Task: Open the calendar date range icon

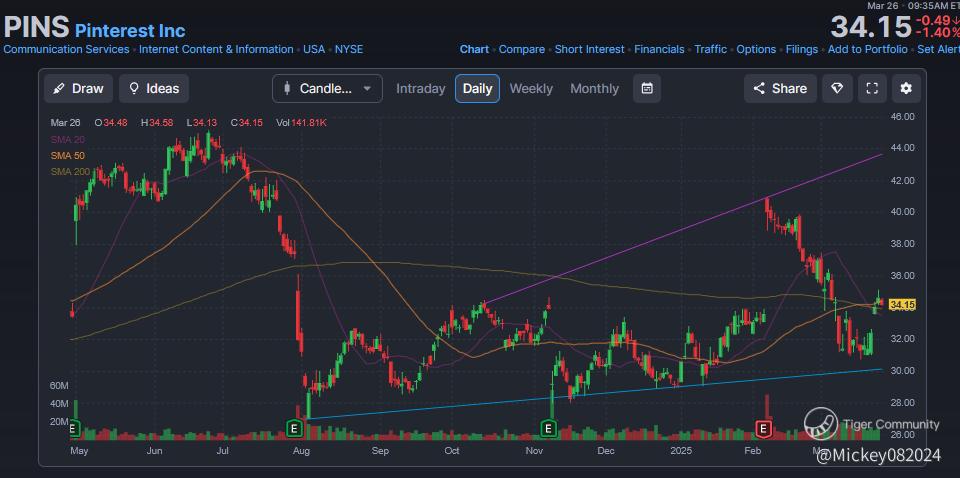Action: [x=647, y=89]
